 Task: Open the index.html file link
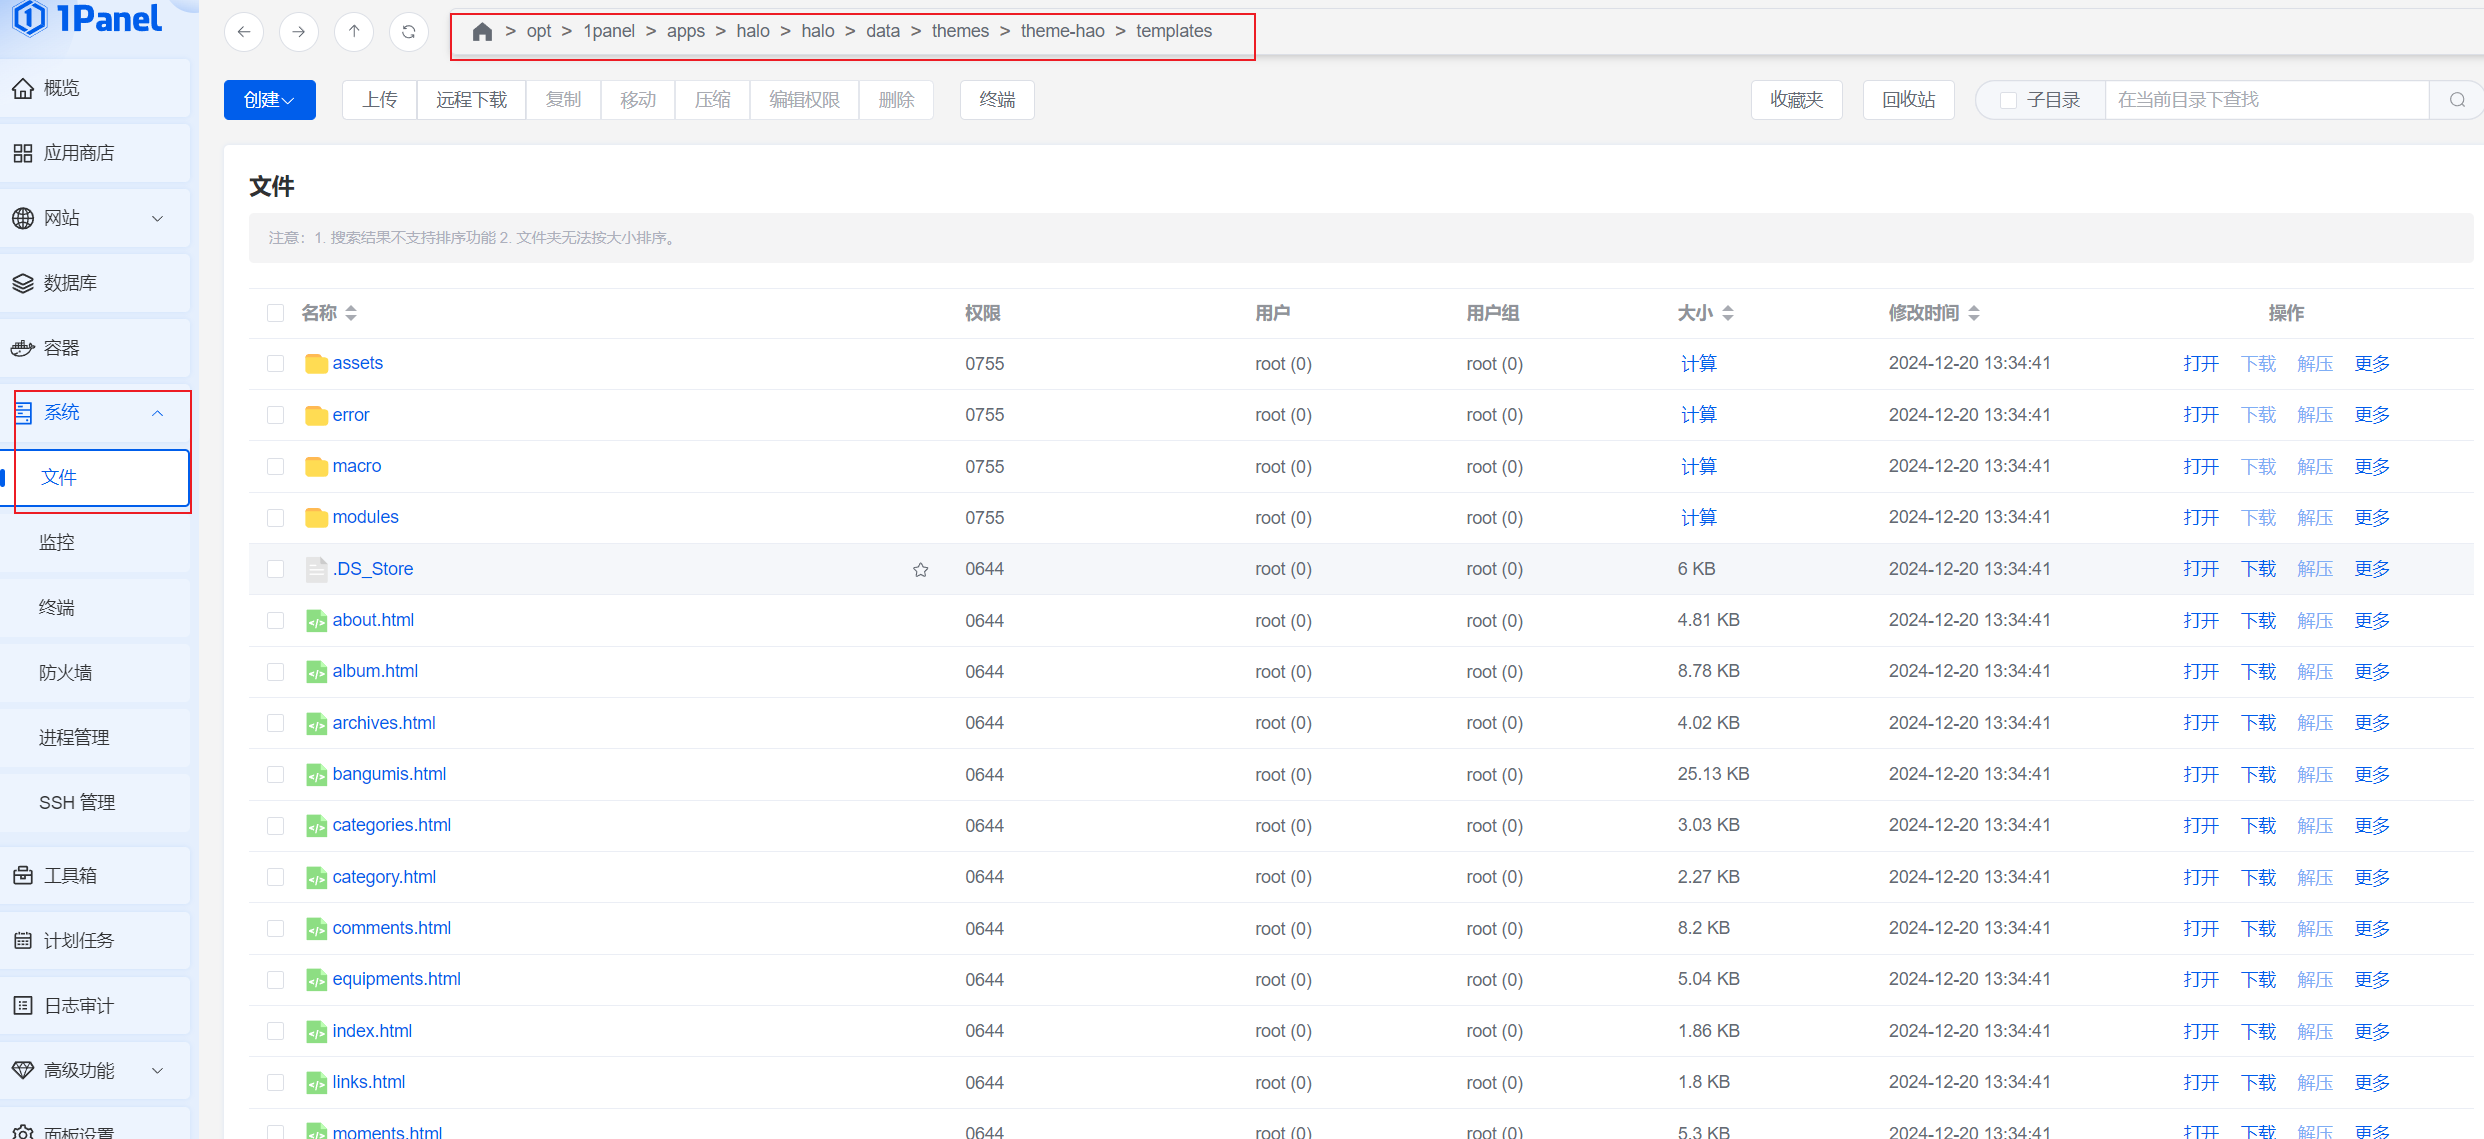point(372,1031)
